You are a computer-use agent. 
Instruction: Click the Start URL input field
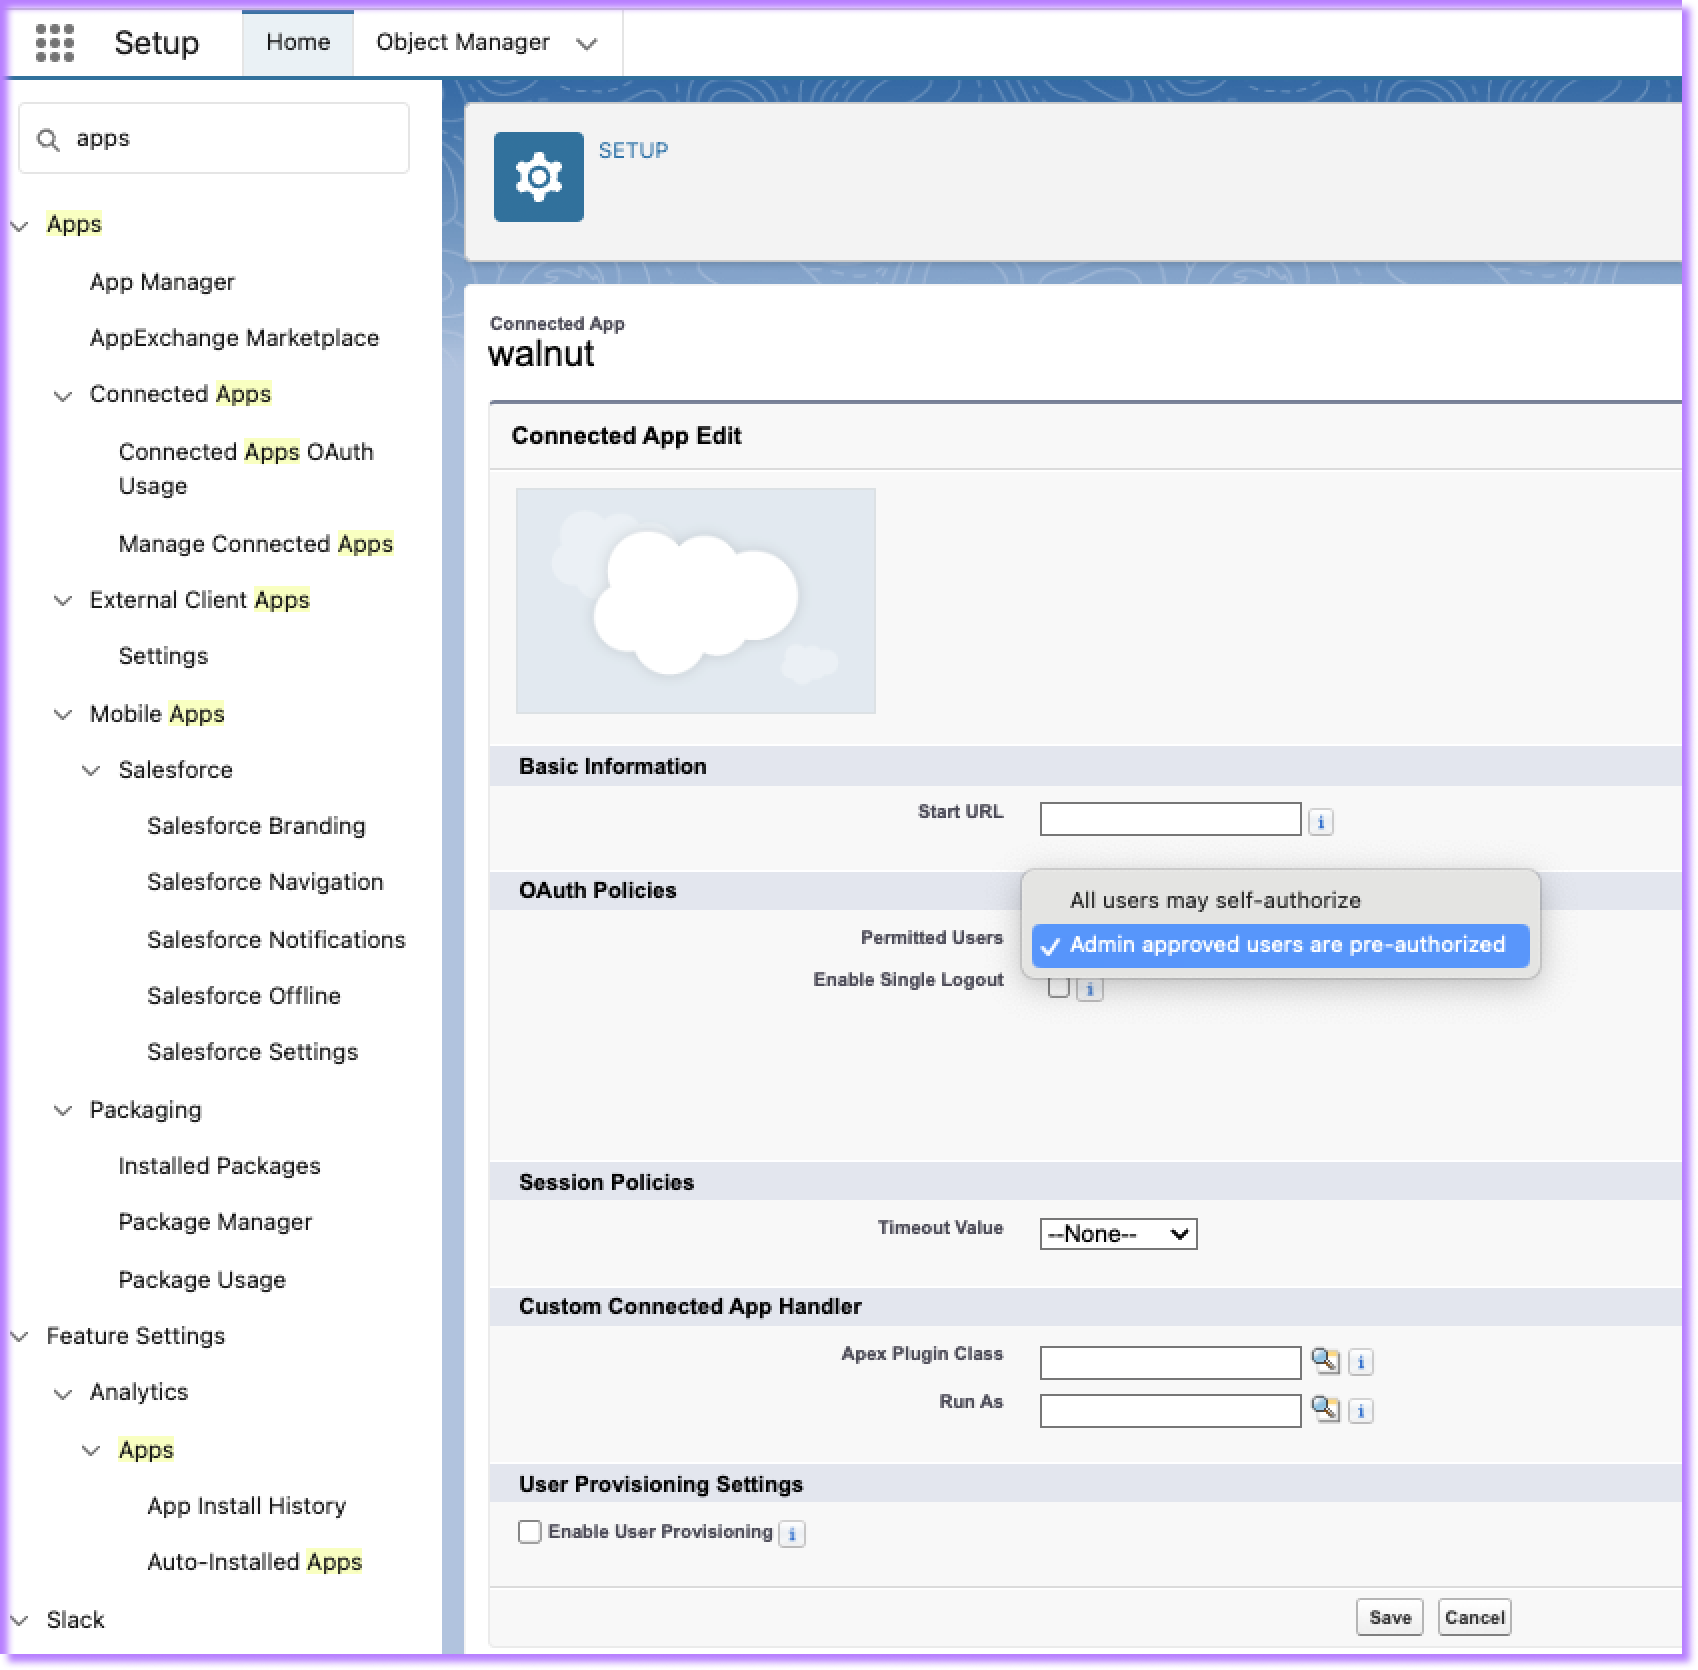1170,819
